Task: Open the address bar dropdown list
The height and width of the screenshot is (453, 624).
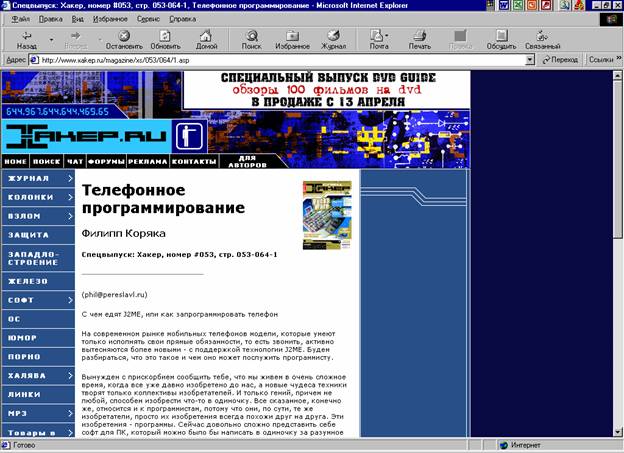Action: (530, 60)
